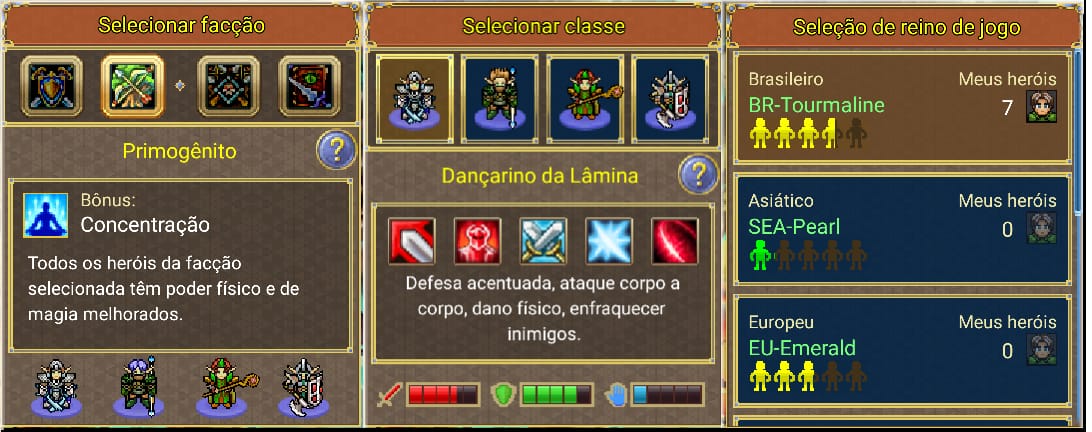Click the Concentração meditation bonus icon

point(45,215)
